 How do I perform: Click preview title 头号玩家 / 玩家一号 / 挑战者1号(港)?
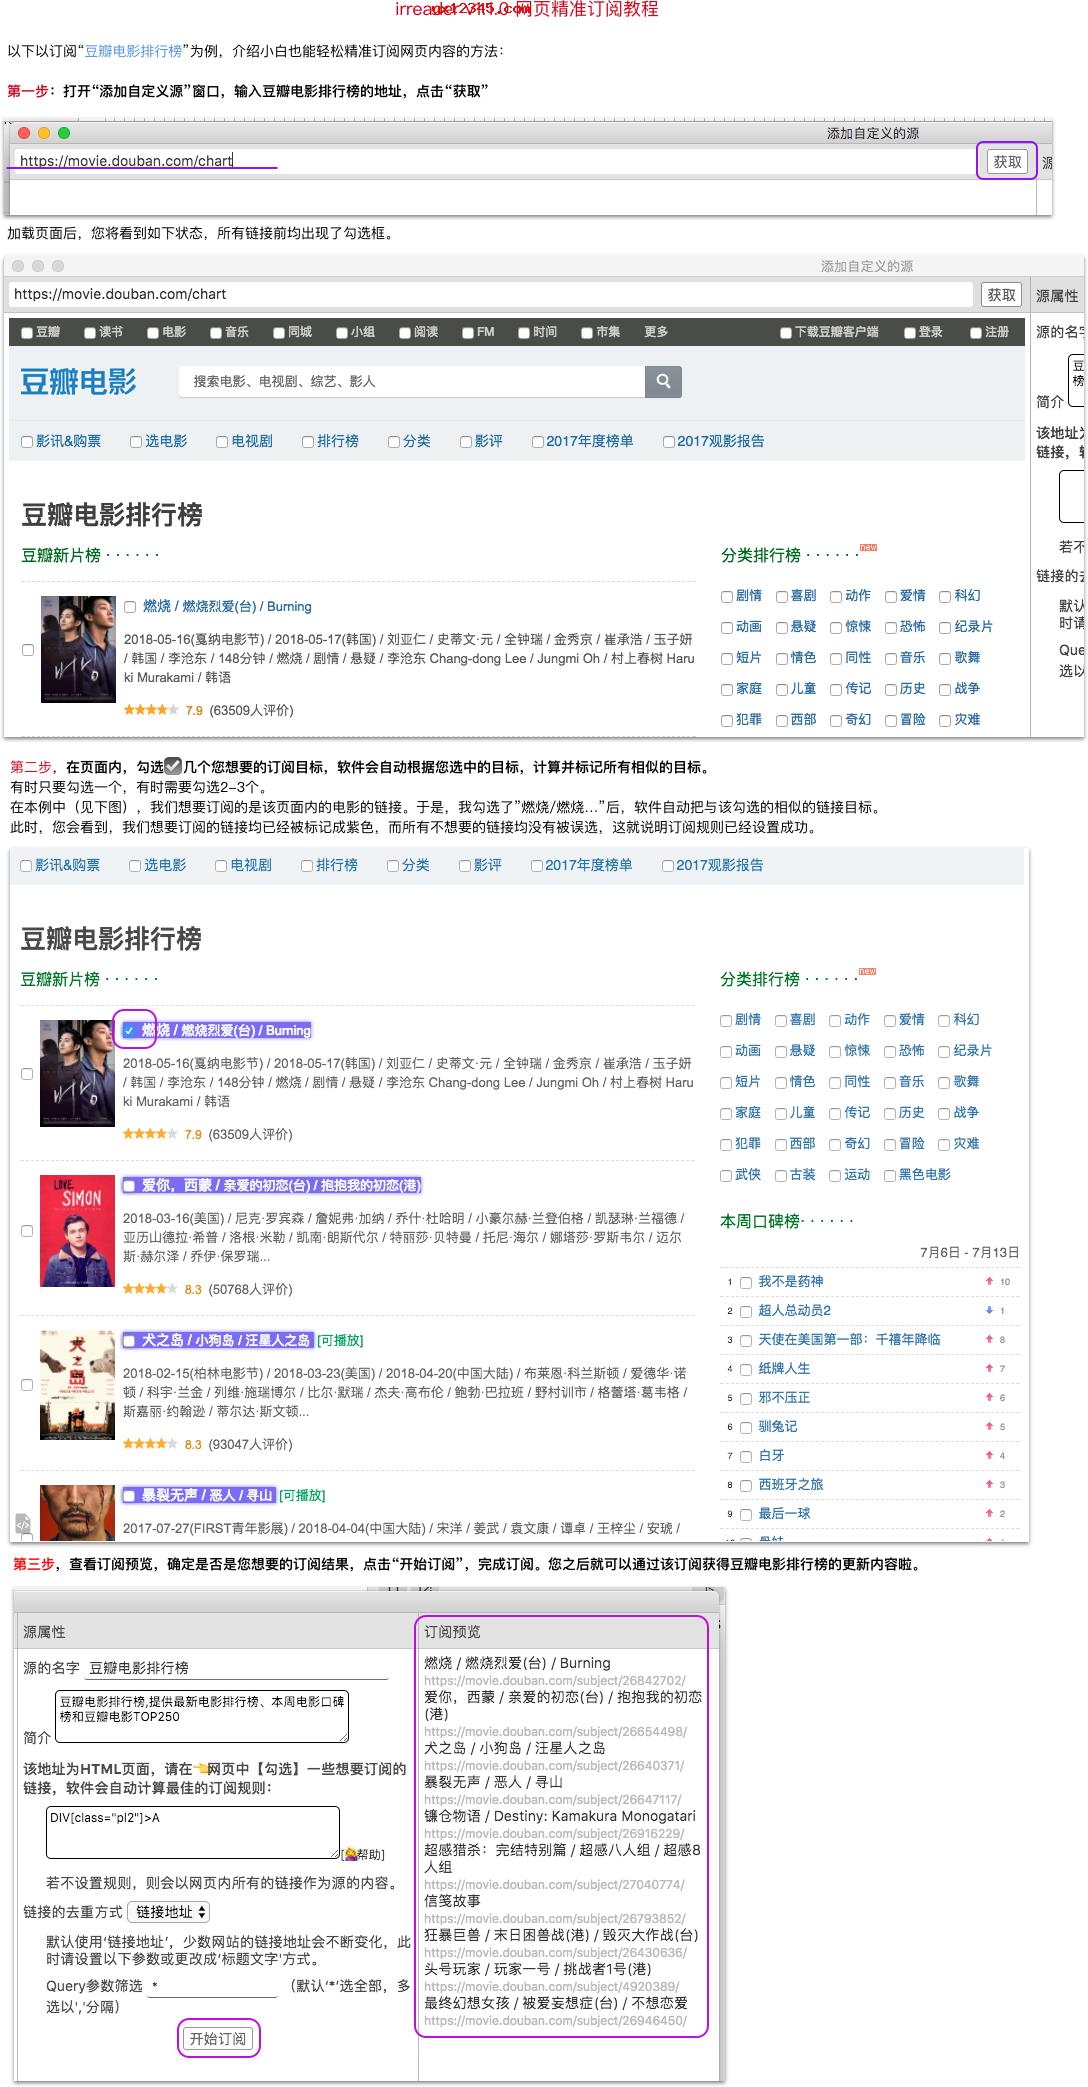pyautogui.click(x=537, y=1968)
